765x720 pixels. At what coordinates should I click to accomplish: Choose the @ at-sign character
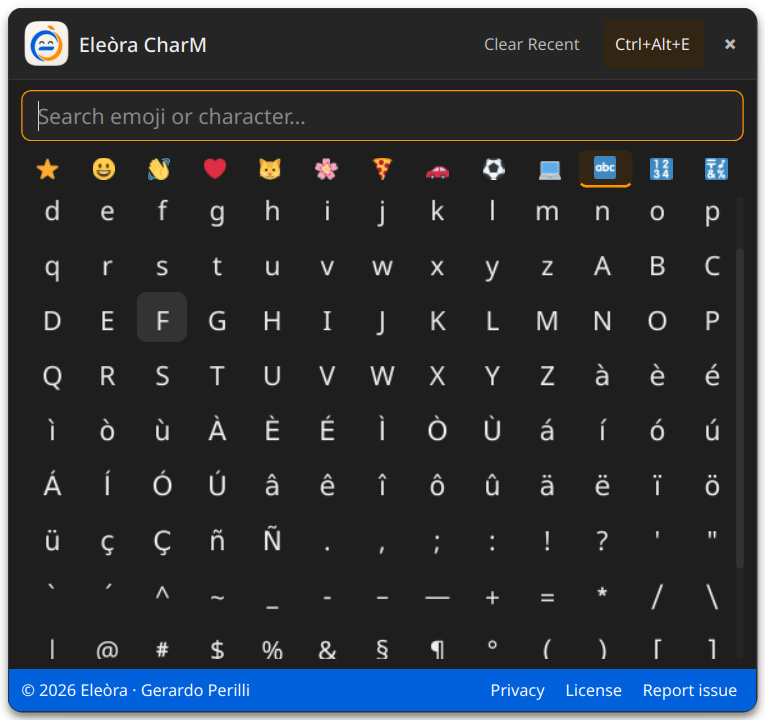(x=107, y=649)
